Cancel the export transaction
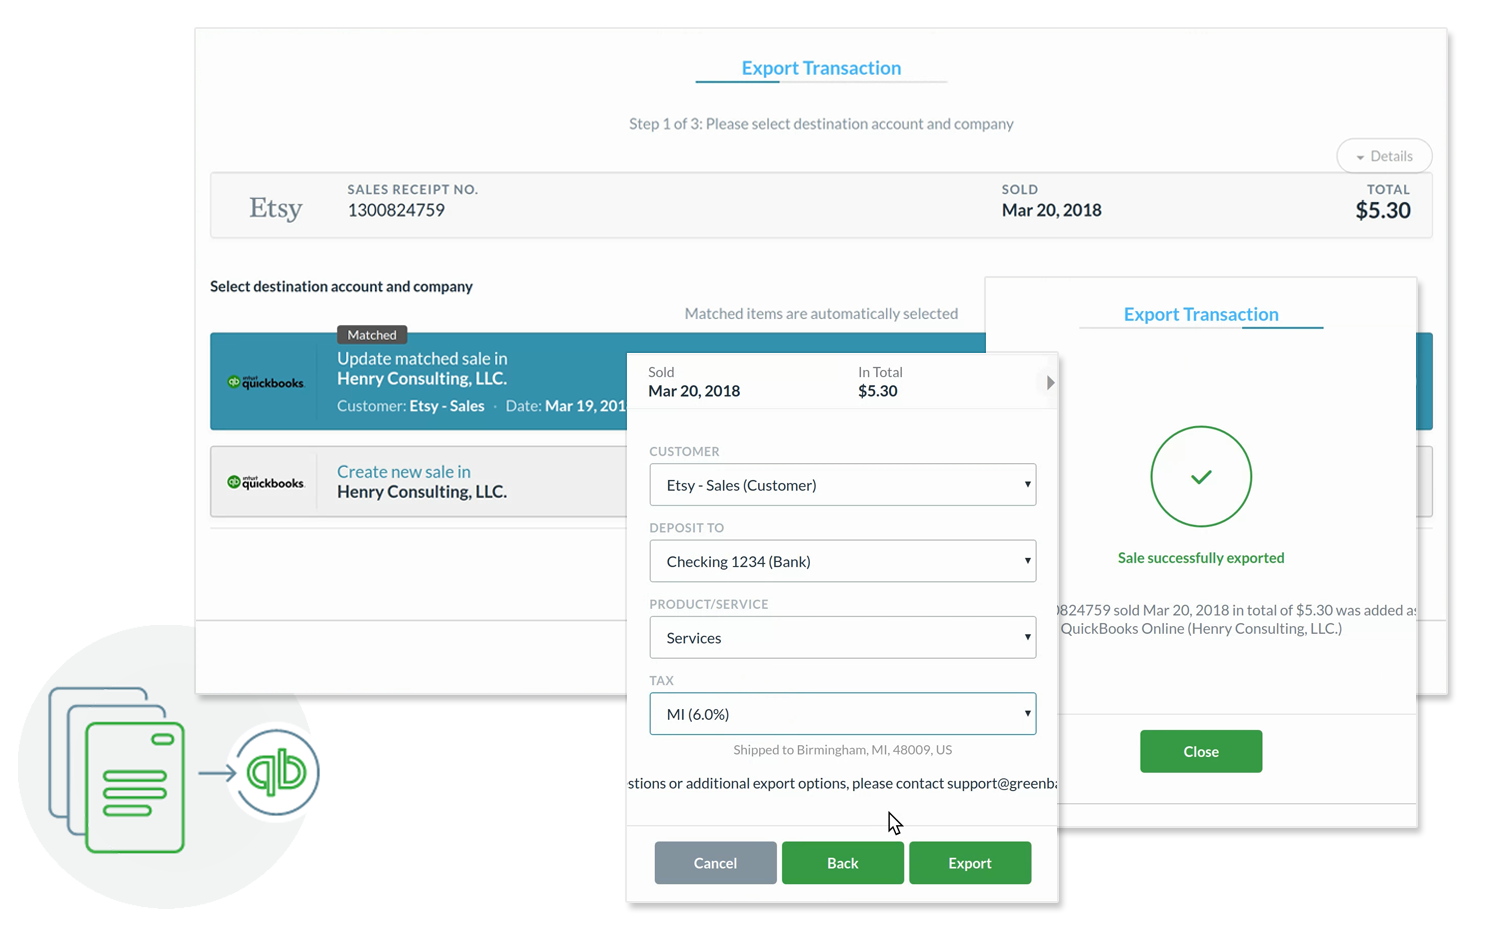 coord(715,863)
